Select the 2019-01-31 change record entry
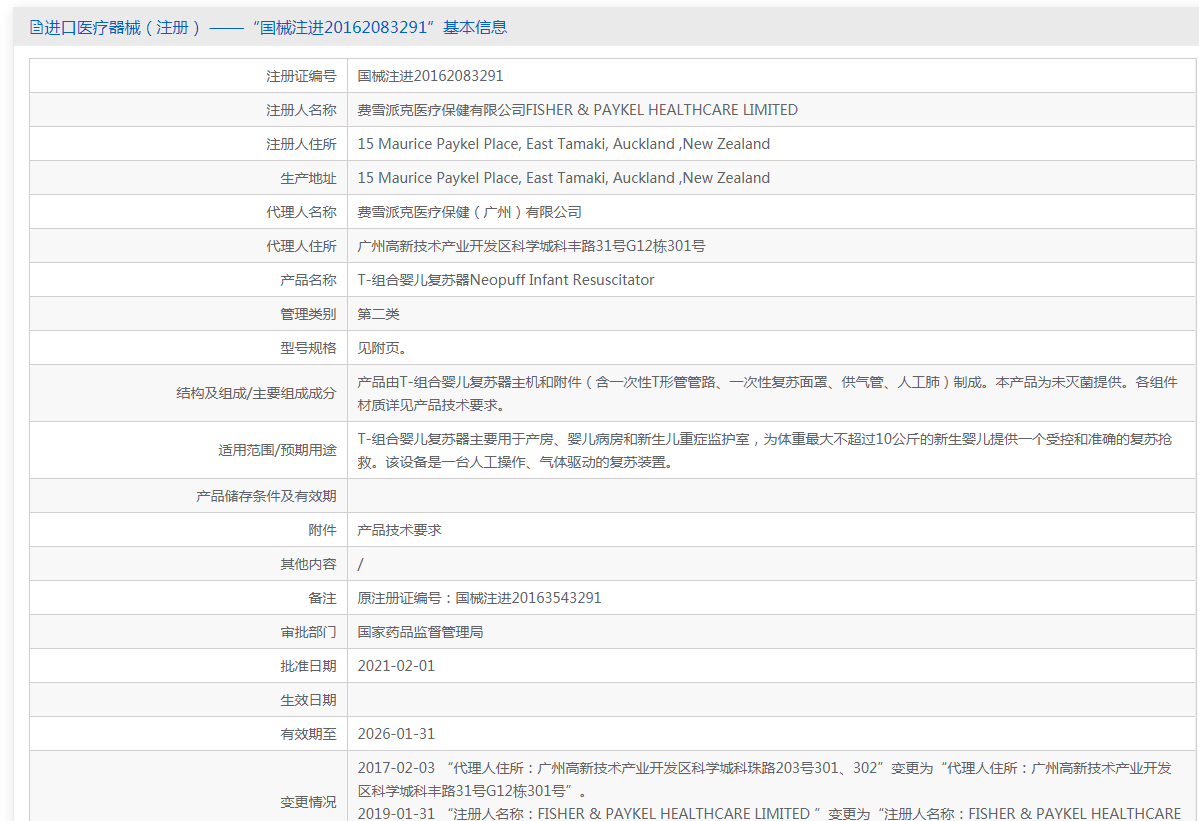The width and height of the screenshot is (1199, 821). tap(769, 813)
